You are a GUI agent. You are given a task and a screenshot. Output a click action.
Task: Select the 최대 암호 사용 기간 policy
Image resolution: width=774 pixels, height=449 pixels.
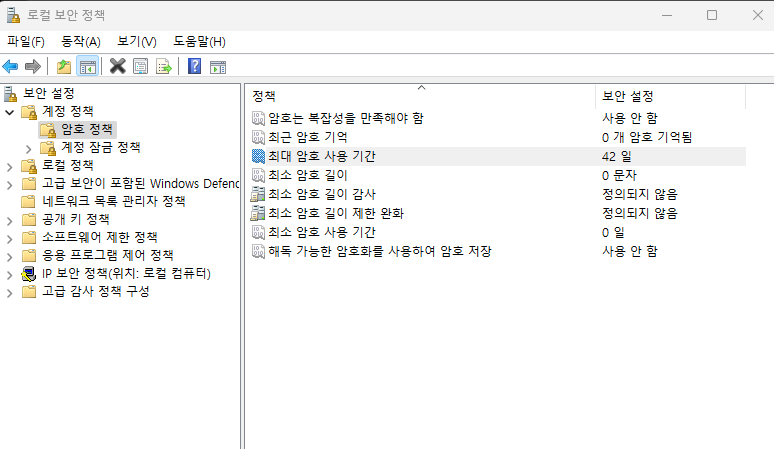click(x=322, y=156)
